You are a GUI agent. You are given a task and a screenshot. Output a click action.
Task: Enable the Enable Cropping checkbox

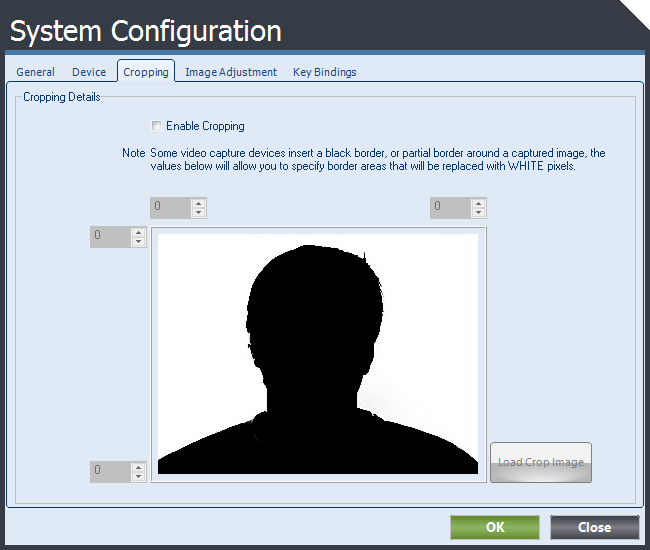[156, 126]
